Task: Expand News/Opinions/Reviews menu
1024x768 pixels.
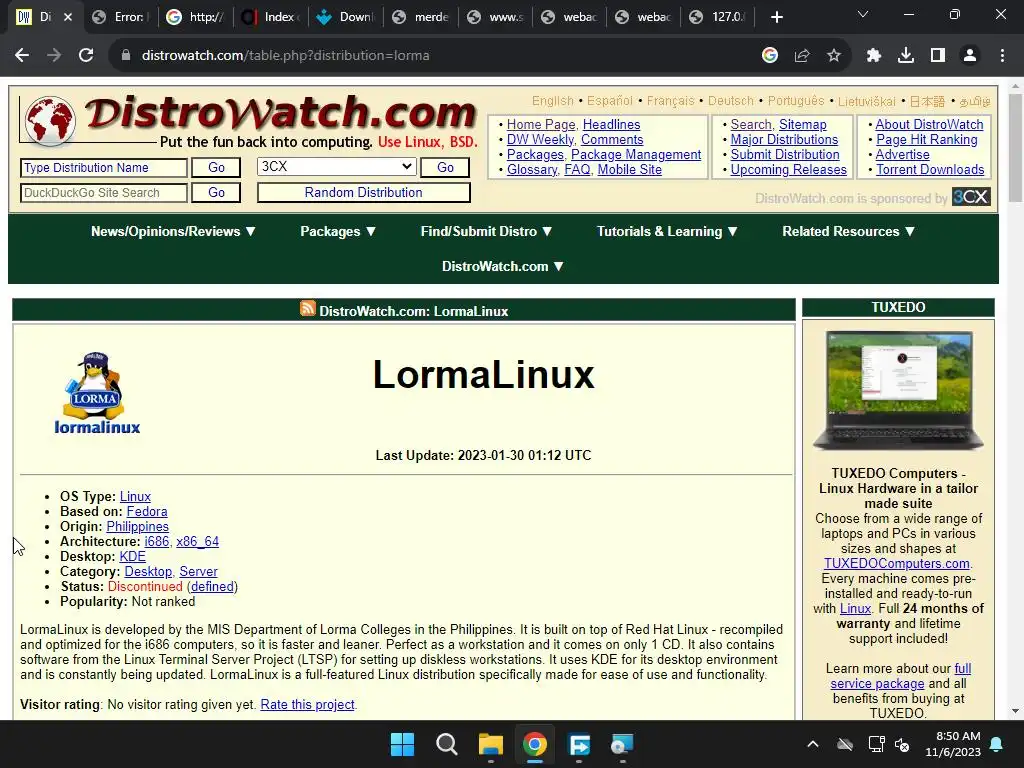Action: click(173, 231)
